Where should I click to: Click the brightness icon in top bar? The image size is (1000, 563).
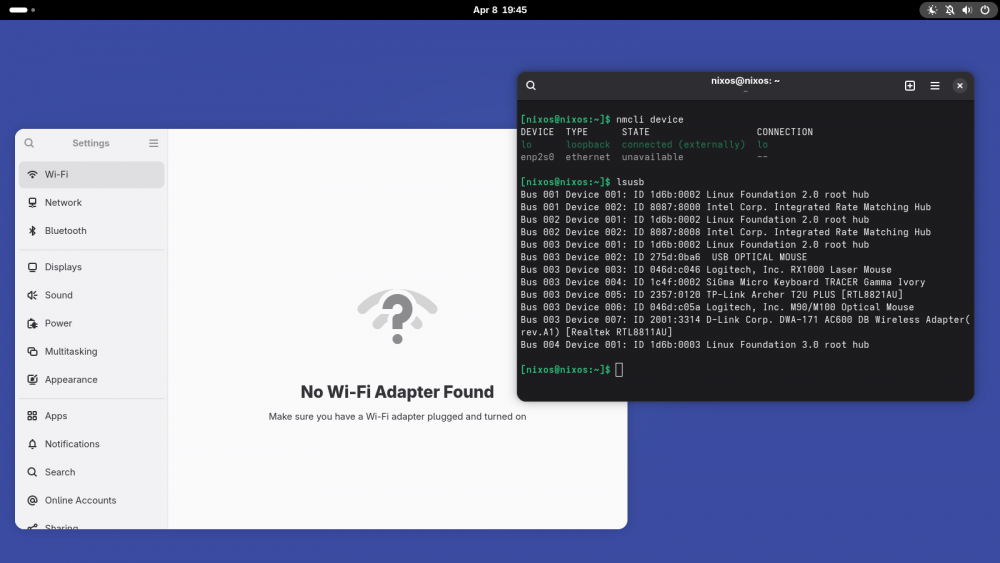coord(932,10)
